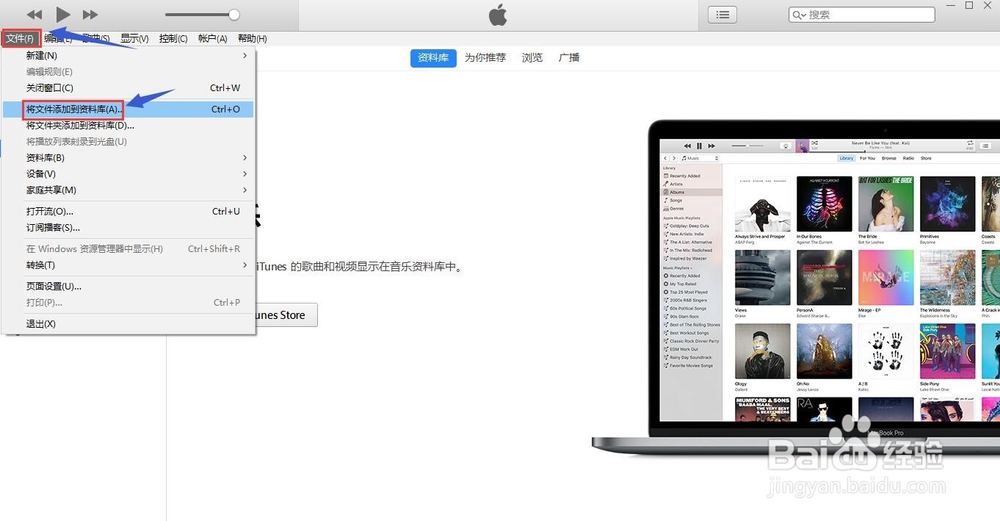1000x521 pixels.
Task: Select 退出(X) to quit iTunes
Action: 128,324
